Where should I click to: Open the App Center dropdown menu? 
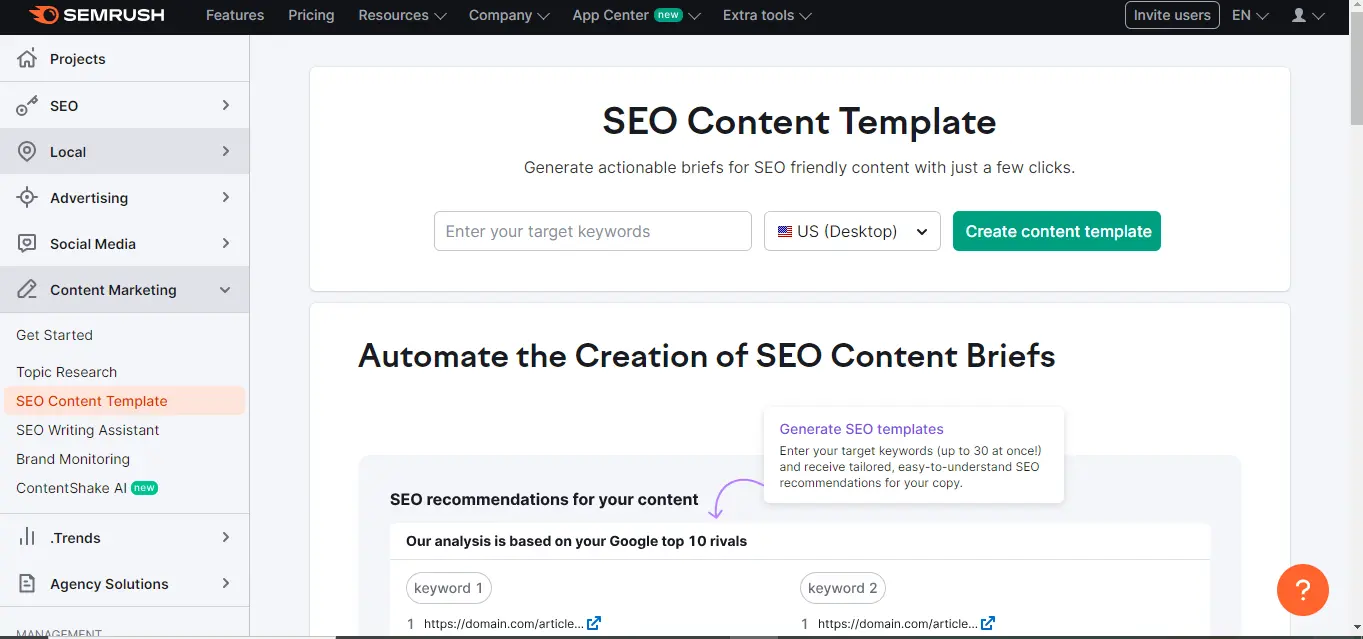[x=637, y=15]
